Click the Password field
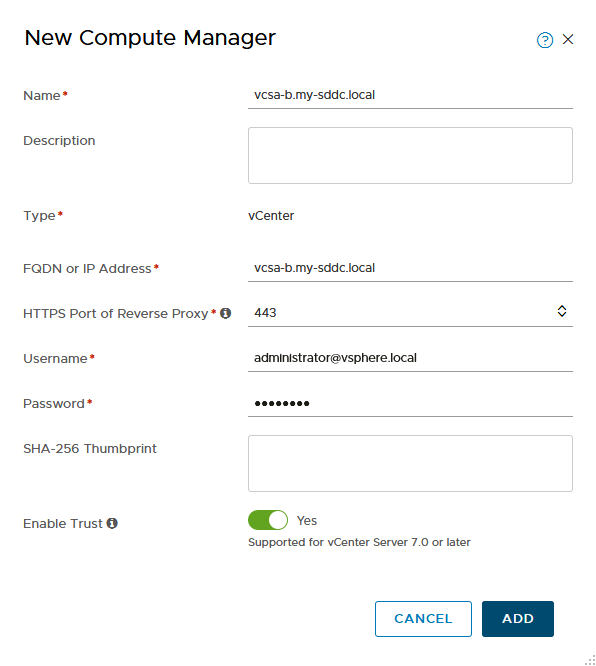Screen dimensions: 596x666 pos(410,403)
